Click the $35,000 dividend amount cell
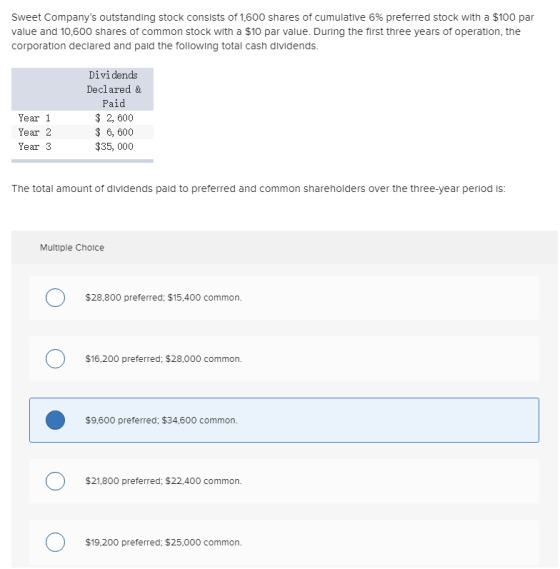 pos(114,146)
